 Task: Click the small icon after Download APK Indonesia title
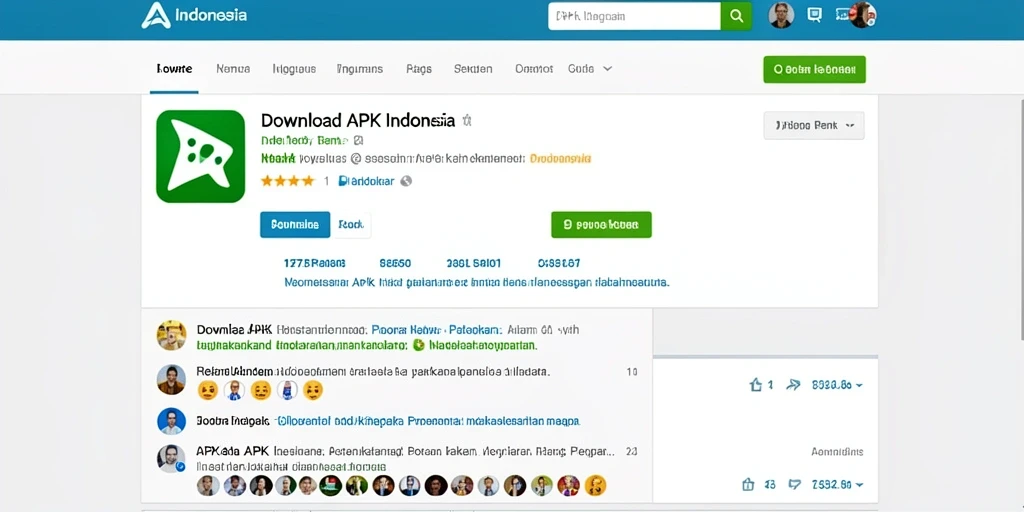click(x=466, y=121)
